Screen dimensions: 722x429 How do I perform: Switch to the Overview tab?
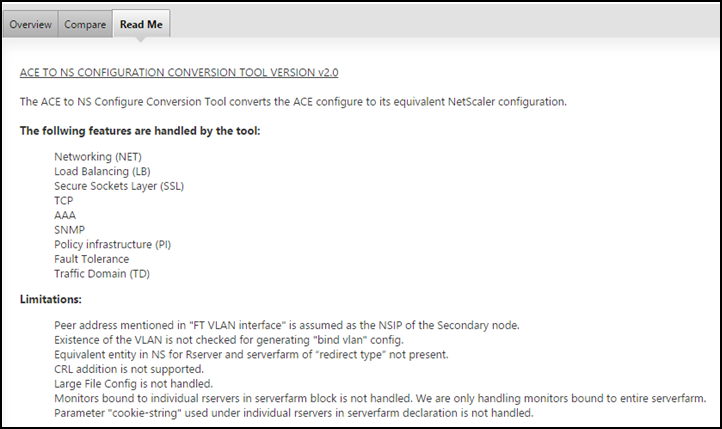pyautogui.click(x=30, y=24)
